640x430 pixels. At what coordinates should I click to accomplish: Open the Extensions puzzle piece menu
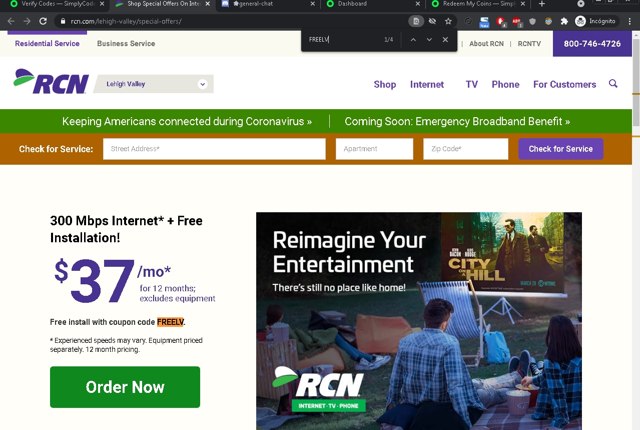(564, 21)
